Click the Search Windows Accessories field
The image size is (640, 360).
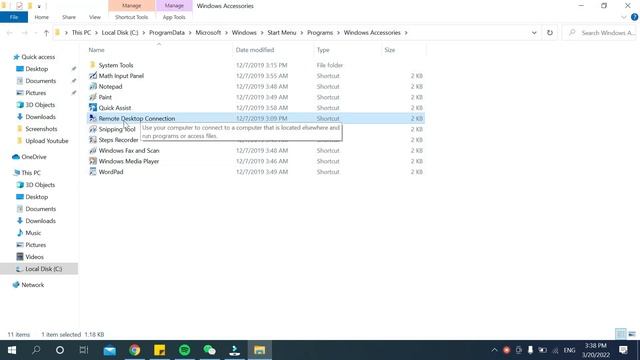click(601, 33)
